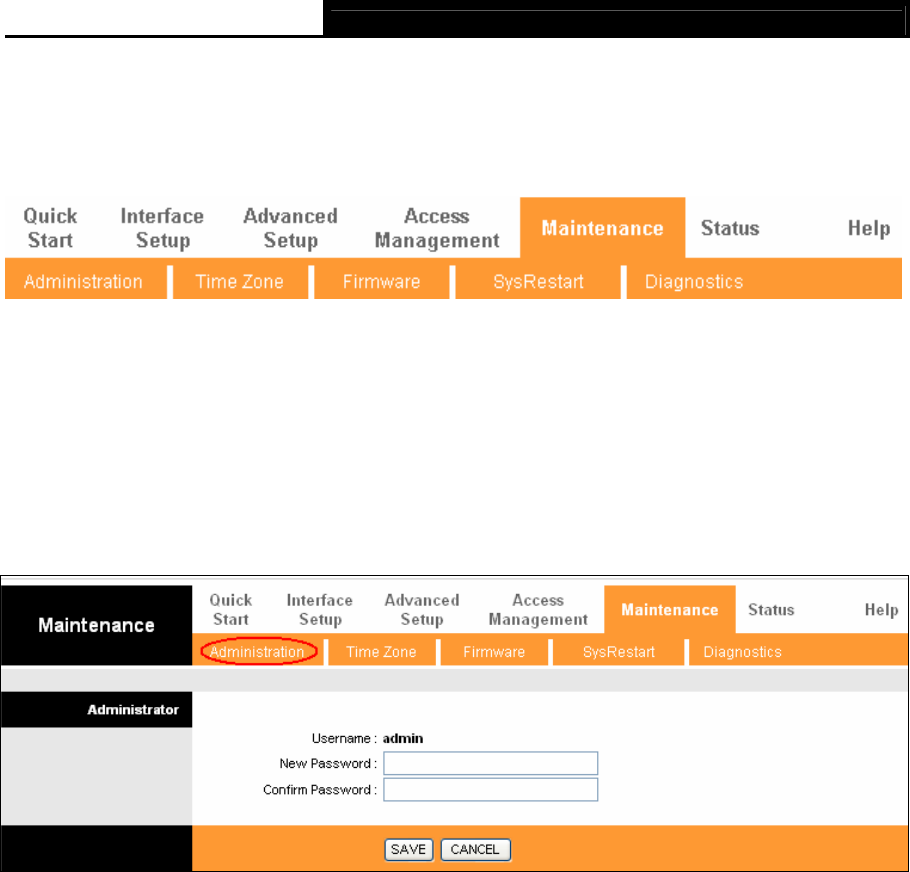Open Status tab on the Administrator page

tap(771, 610)
